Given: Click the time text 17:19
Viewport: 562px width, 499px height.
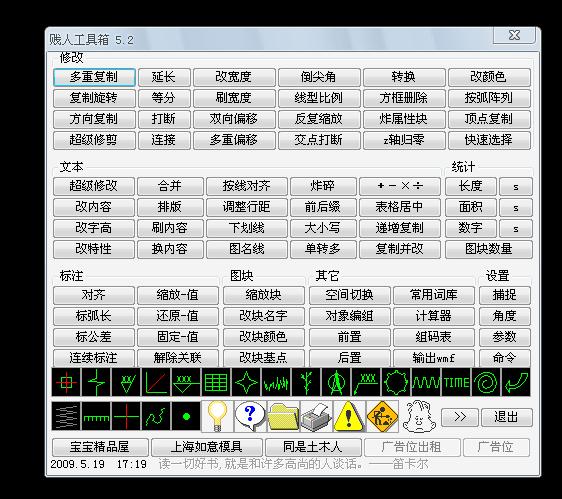Looking at the screenshot, I should coord(132,464).
